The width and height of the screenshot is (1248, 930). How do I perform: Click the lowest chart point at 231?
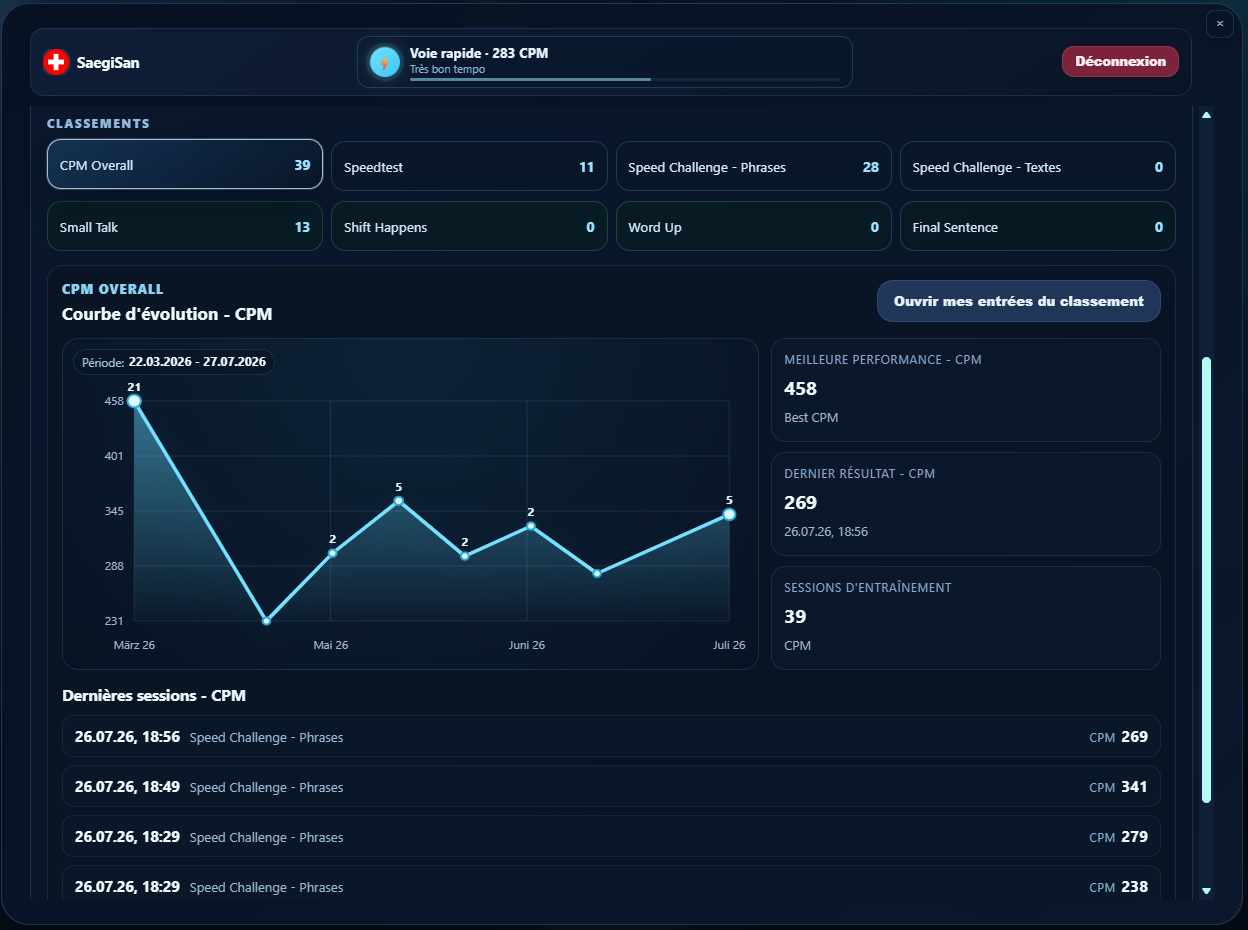(266, 621)
